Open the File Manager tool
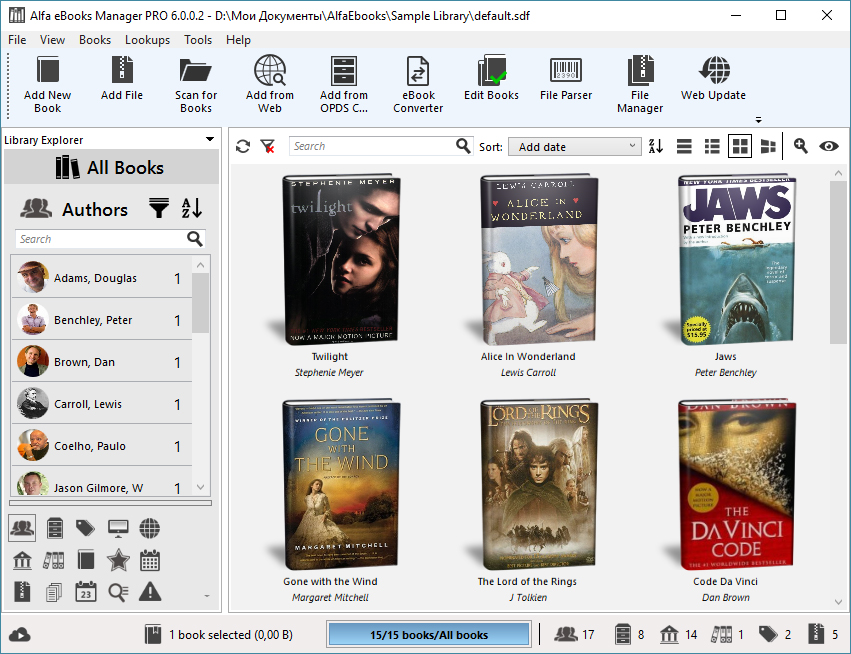This screenshot has height=654, width=851. point(640,84)
